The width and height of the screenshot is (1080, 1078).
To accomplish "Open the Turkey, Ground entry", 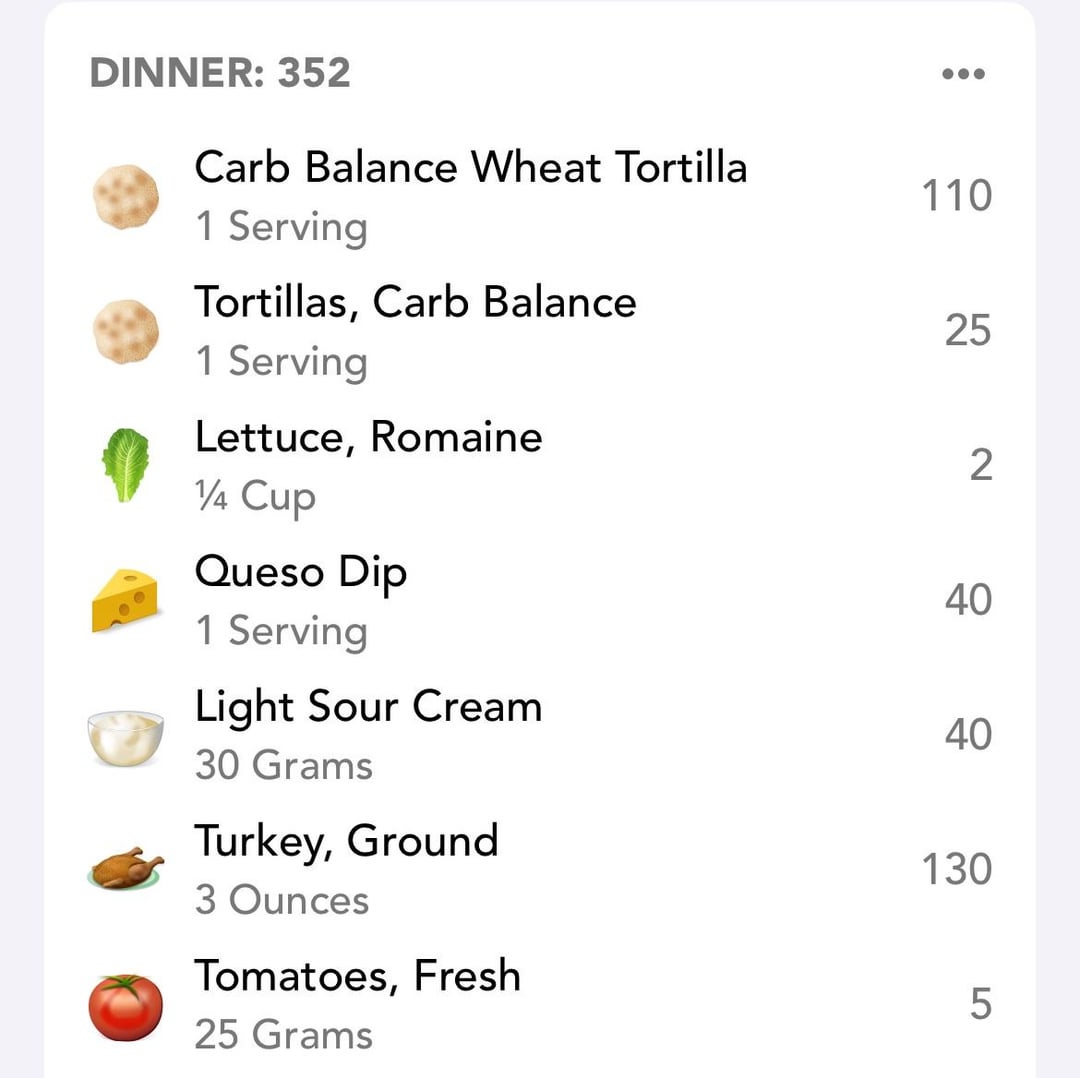I will tap(540, 870).
